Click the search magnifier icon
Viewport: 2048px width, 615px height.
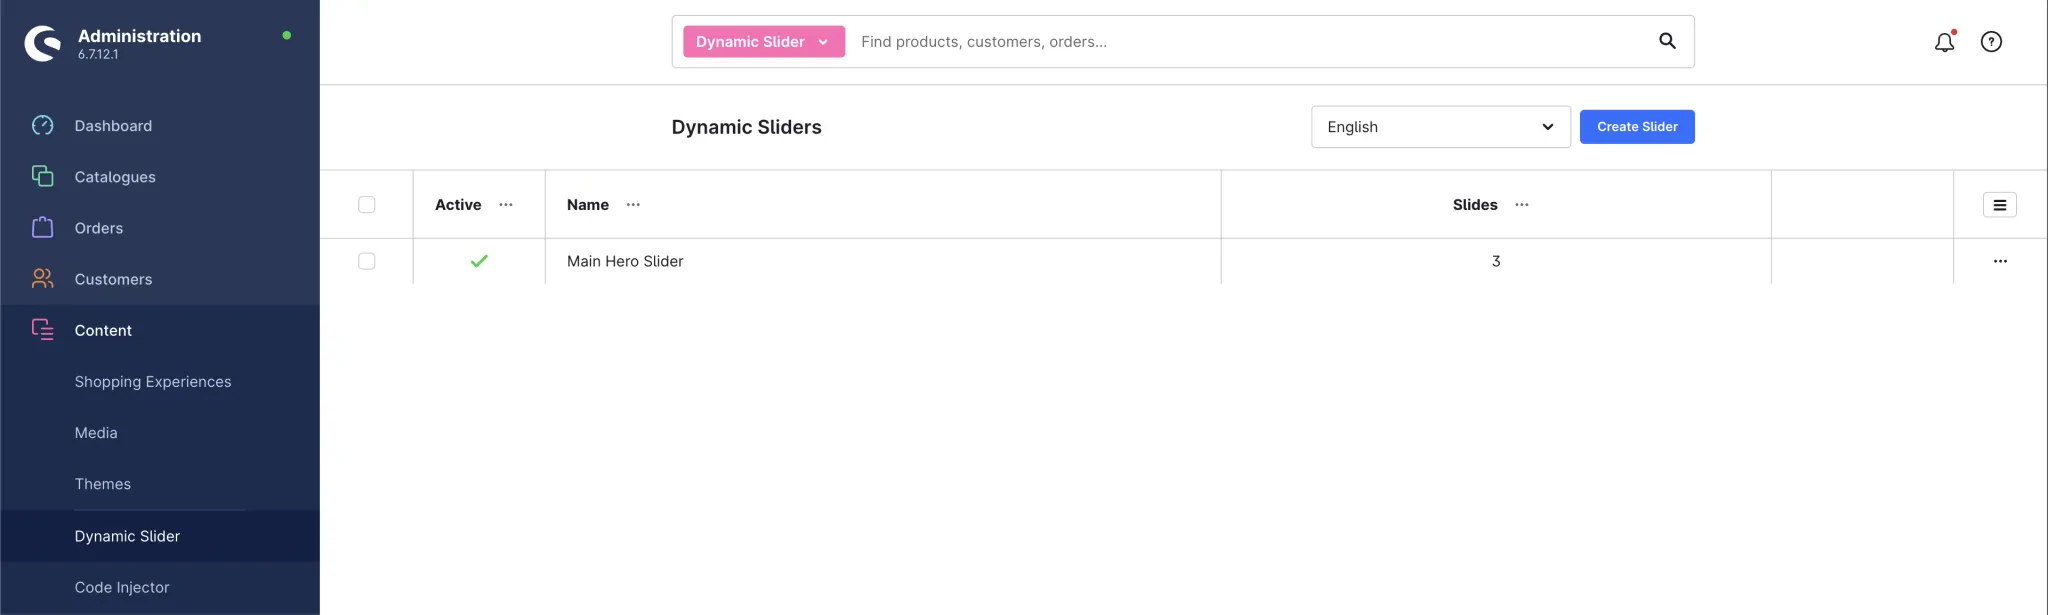coord(1667,41)
